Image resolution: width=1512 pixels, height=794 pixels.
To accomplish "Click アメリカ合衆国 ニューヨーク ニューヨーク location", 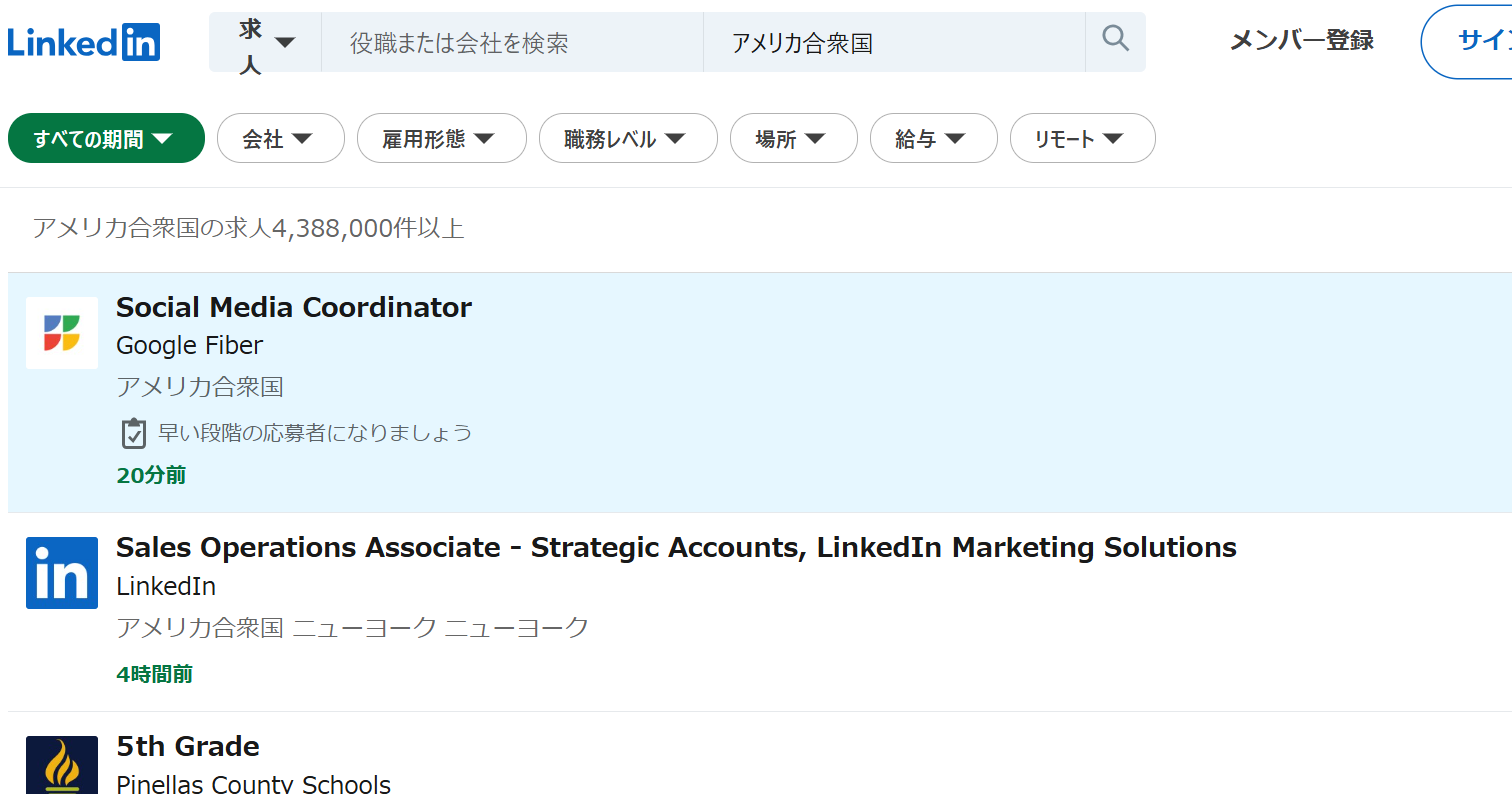I will [x=353, y=628].
